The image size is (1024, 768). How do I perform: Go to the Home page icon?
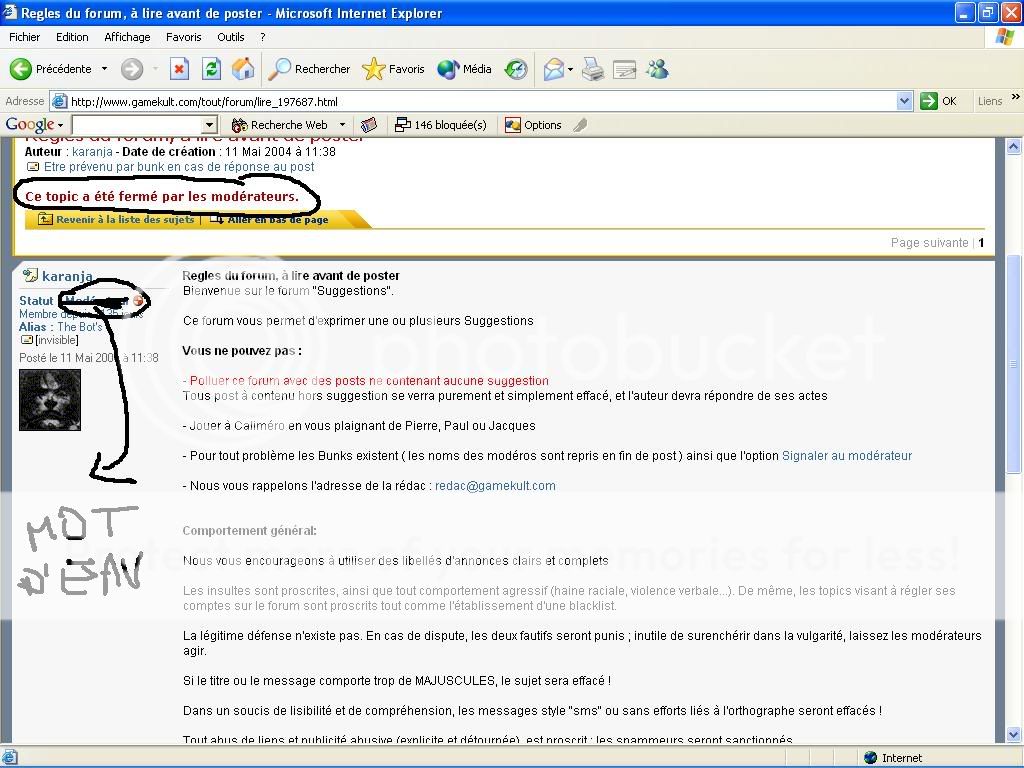[x=242, y=69]
